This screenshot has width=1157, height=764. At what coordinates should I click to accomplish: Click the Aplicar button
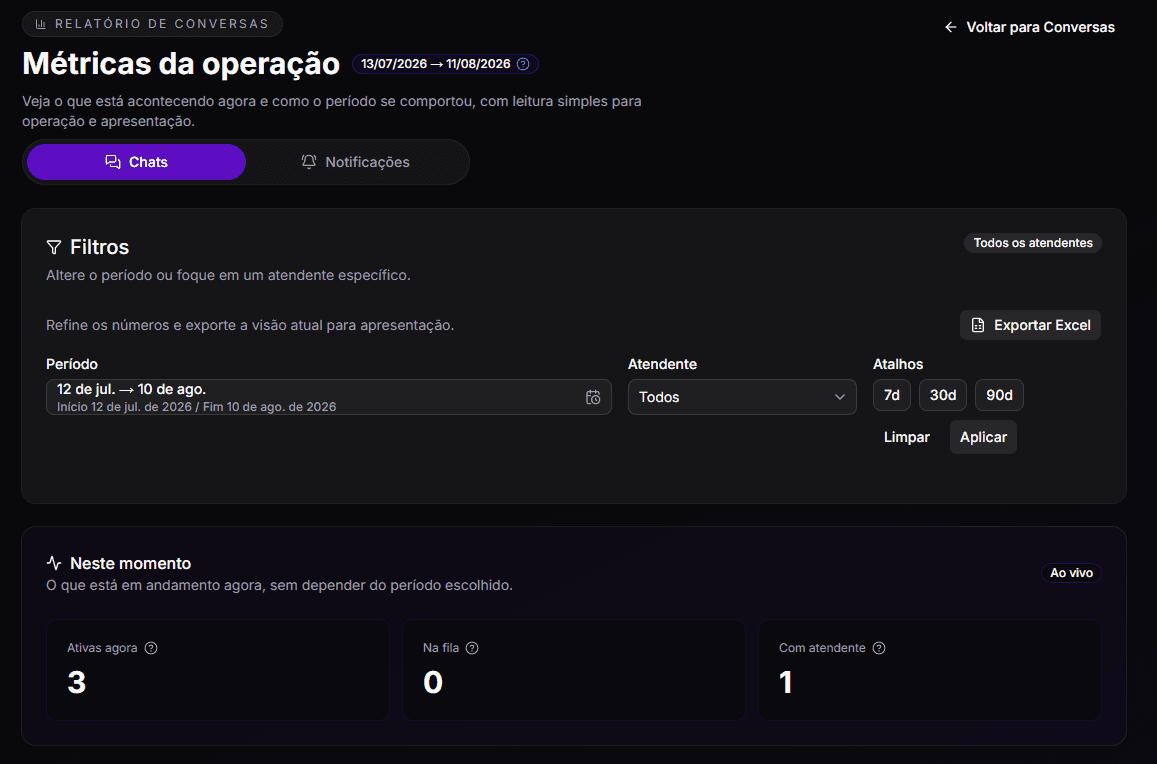coord(983,438)
